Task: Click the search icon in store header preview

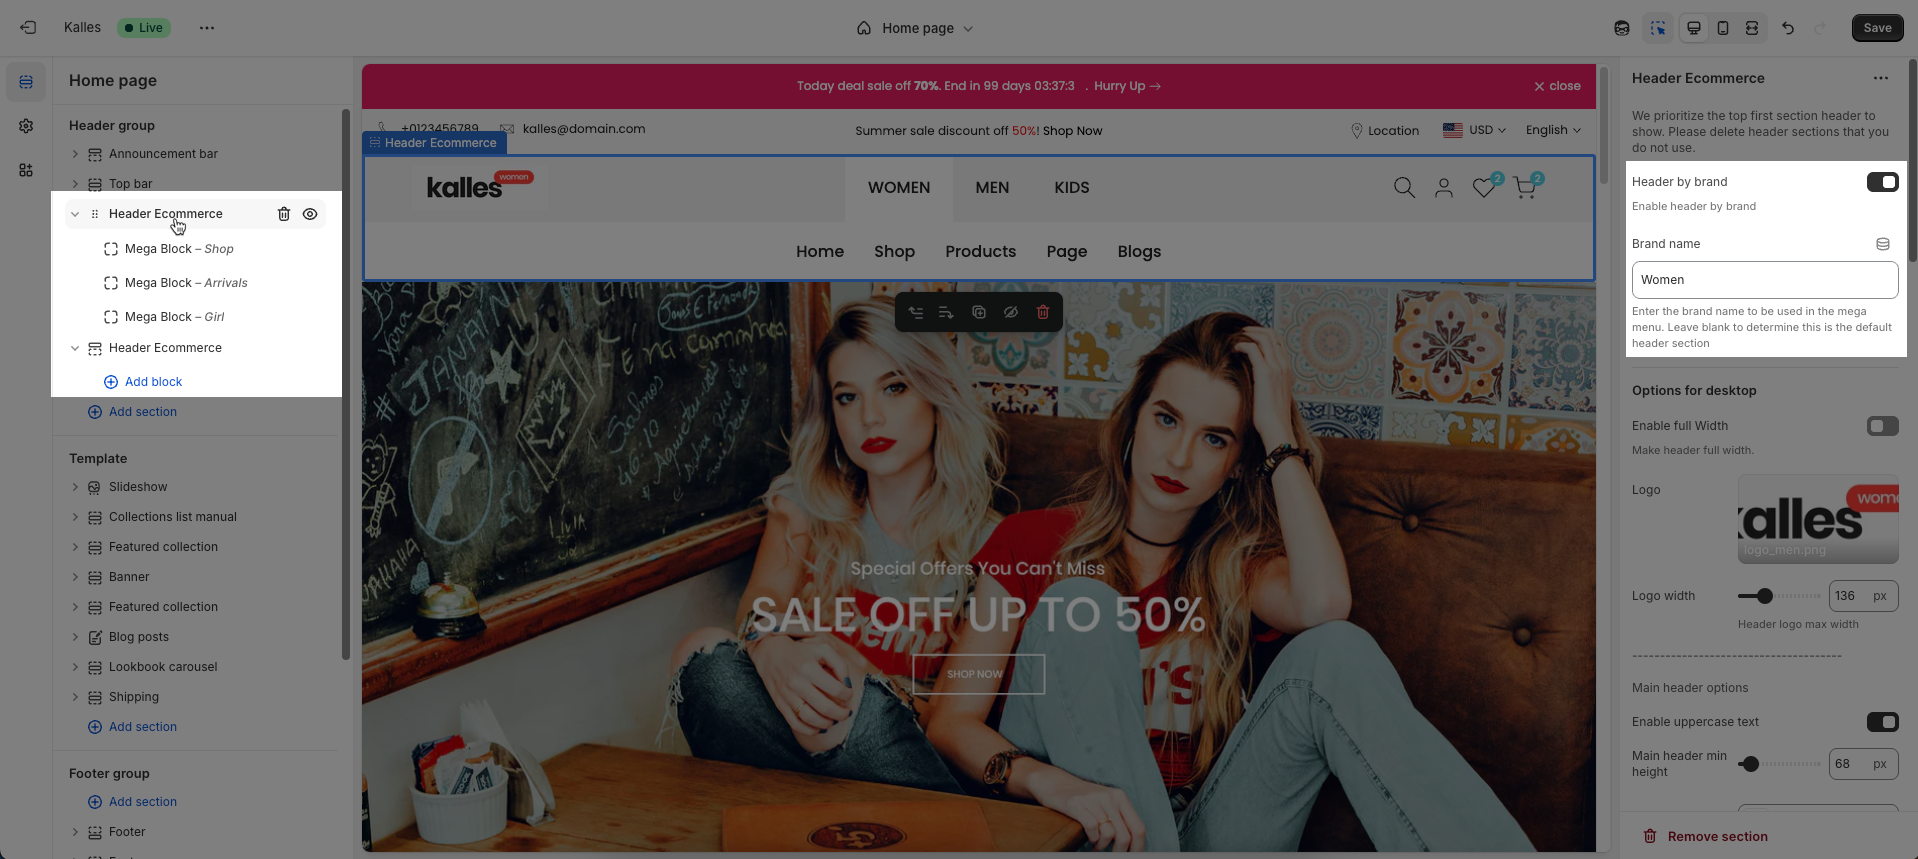Action: (1404, 187)
